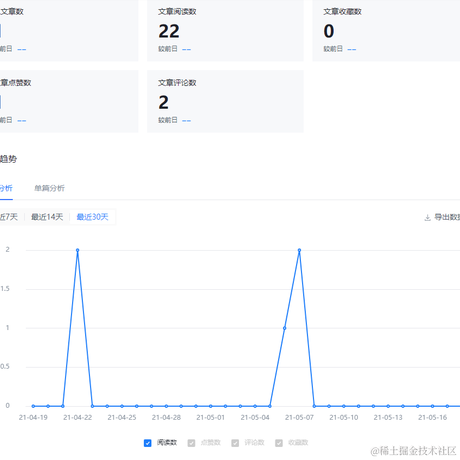Image resolution: width=460 pixels, height=460 pixels.
Task: Click the 较前日 text under 文章收藏数
Action: (x=333, y=49)
